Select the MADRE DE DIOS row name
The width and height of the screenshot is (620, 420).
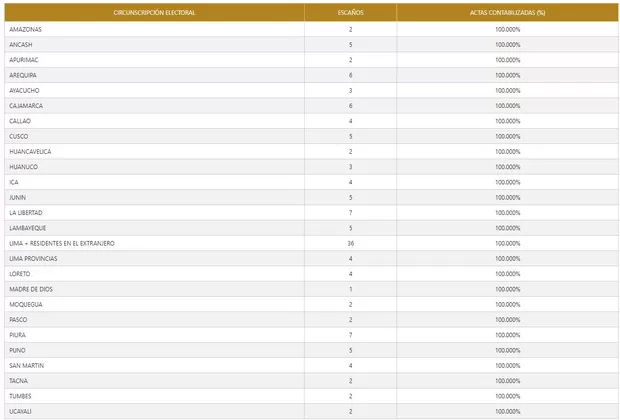coord(31,289)
